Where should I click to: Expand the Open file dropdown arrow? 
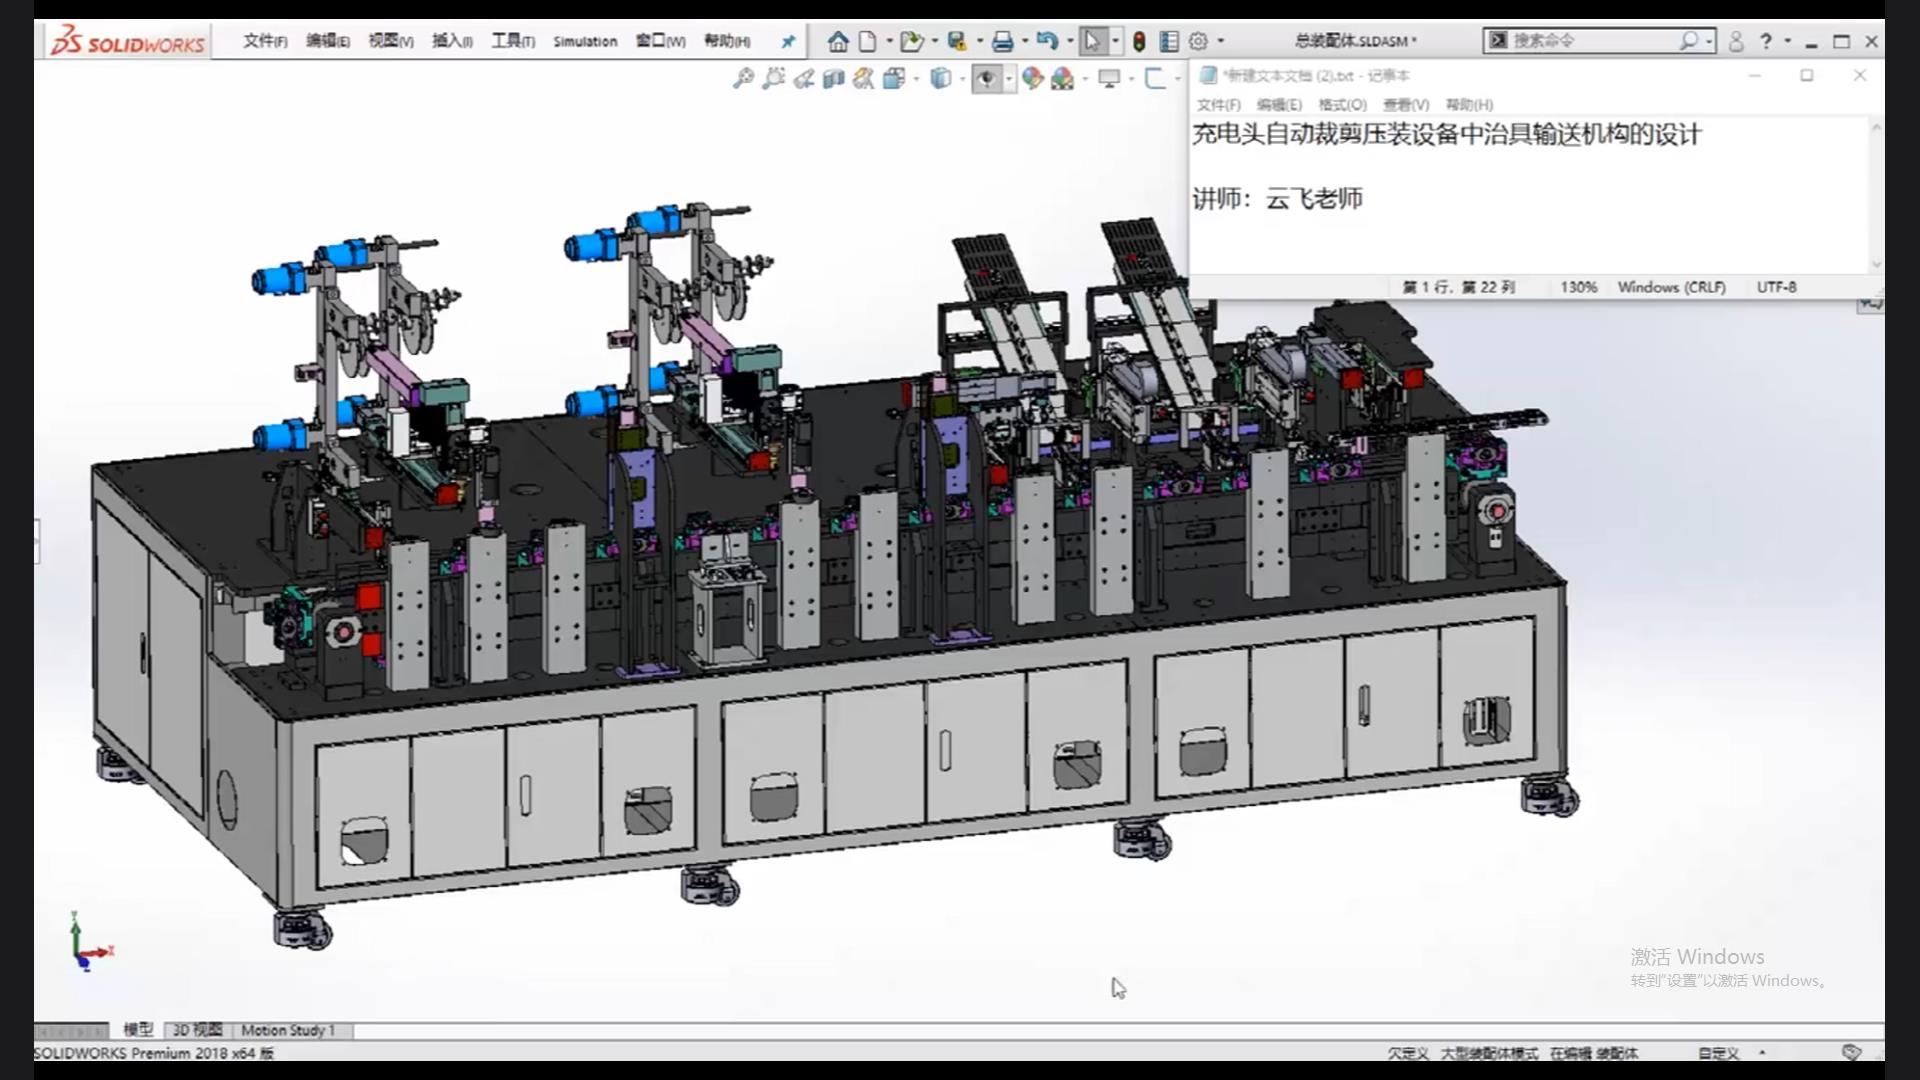(934, 41)
